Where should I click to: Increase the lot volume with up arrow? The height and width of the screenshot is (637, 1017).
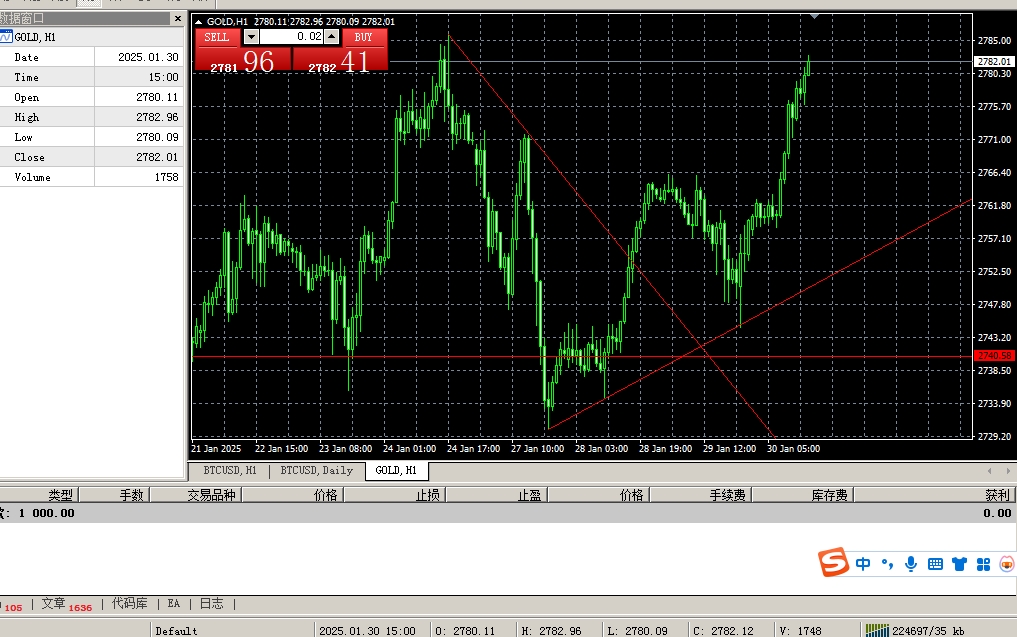point(331,37)
